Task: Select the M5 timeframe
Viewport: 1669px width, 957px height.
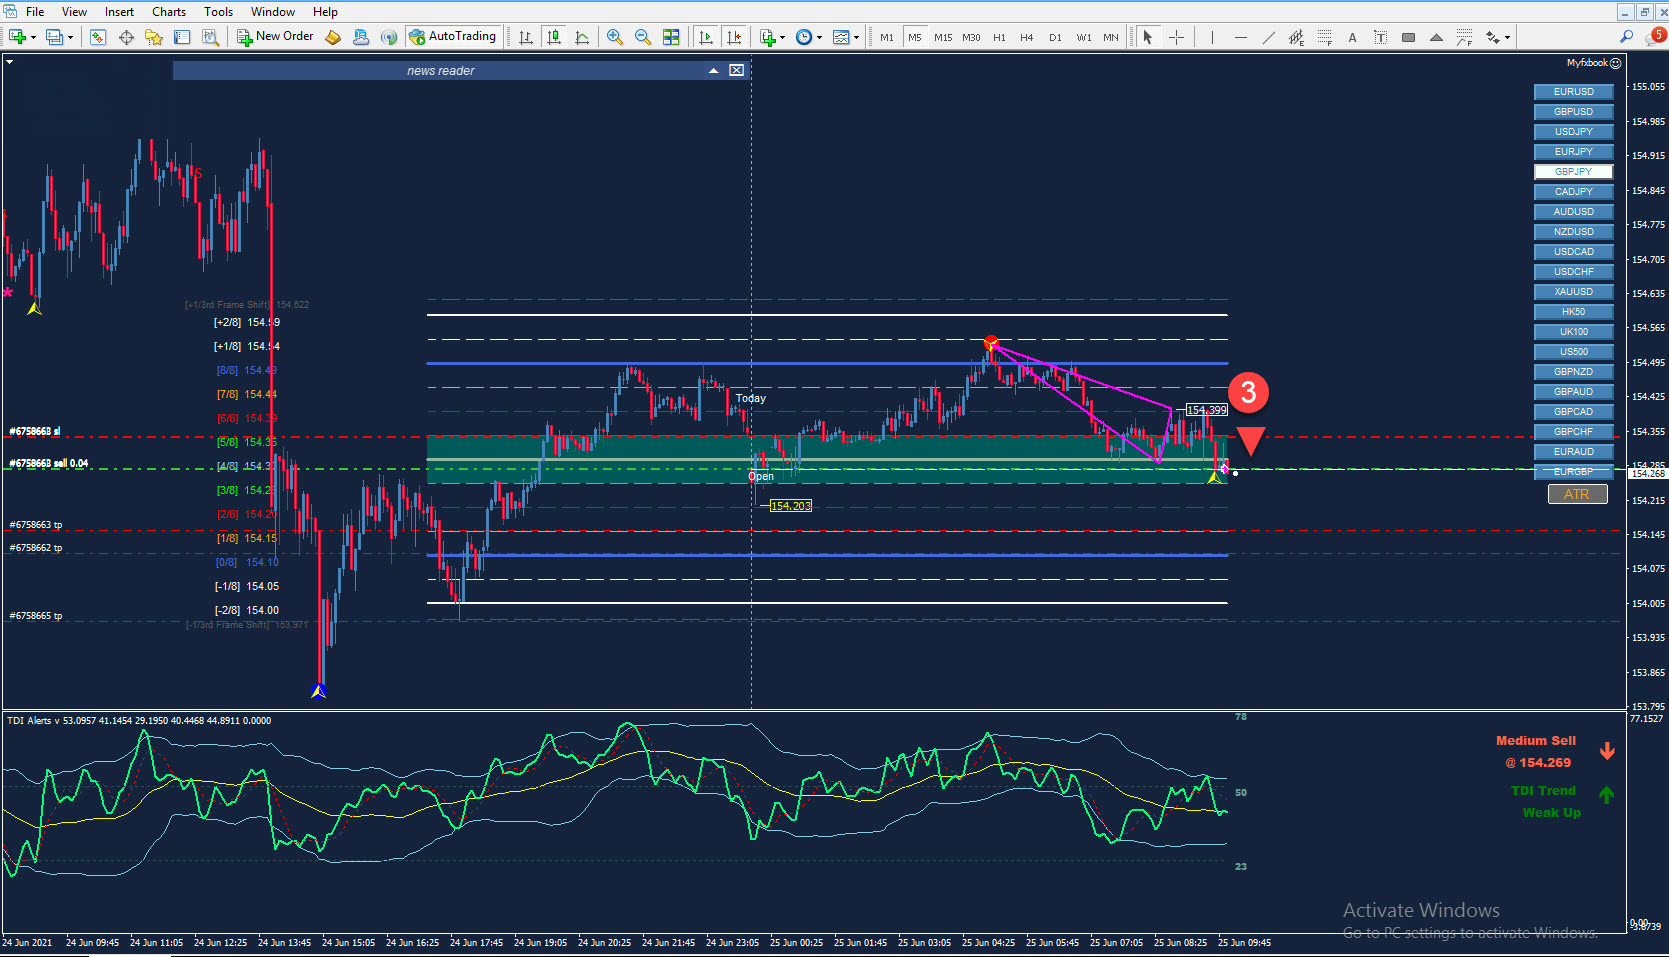Action: [x=915, y=37]
